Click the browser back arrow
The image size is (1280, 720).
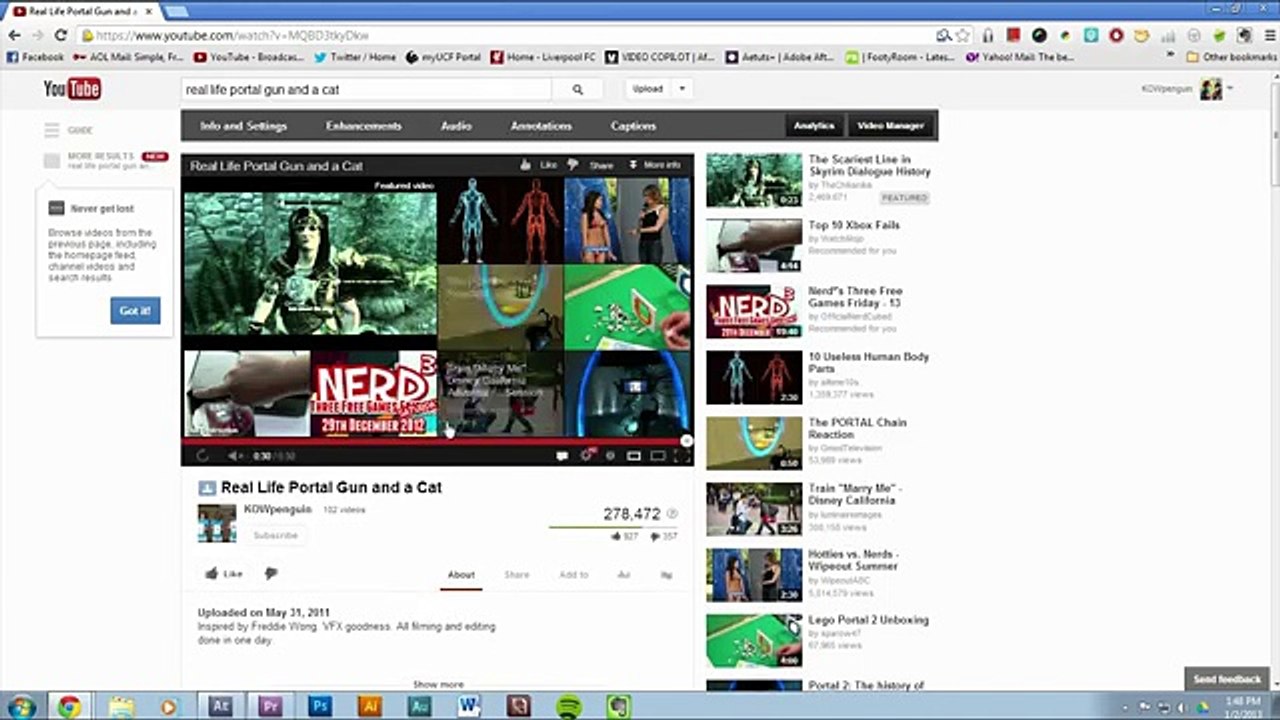click(x=14, y=35)
